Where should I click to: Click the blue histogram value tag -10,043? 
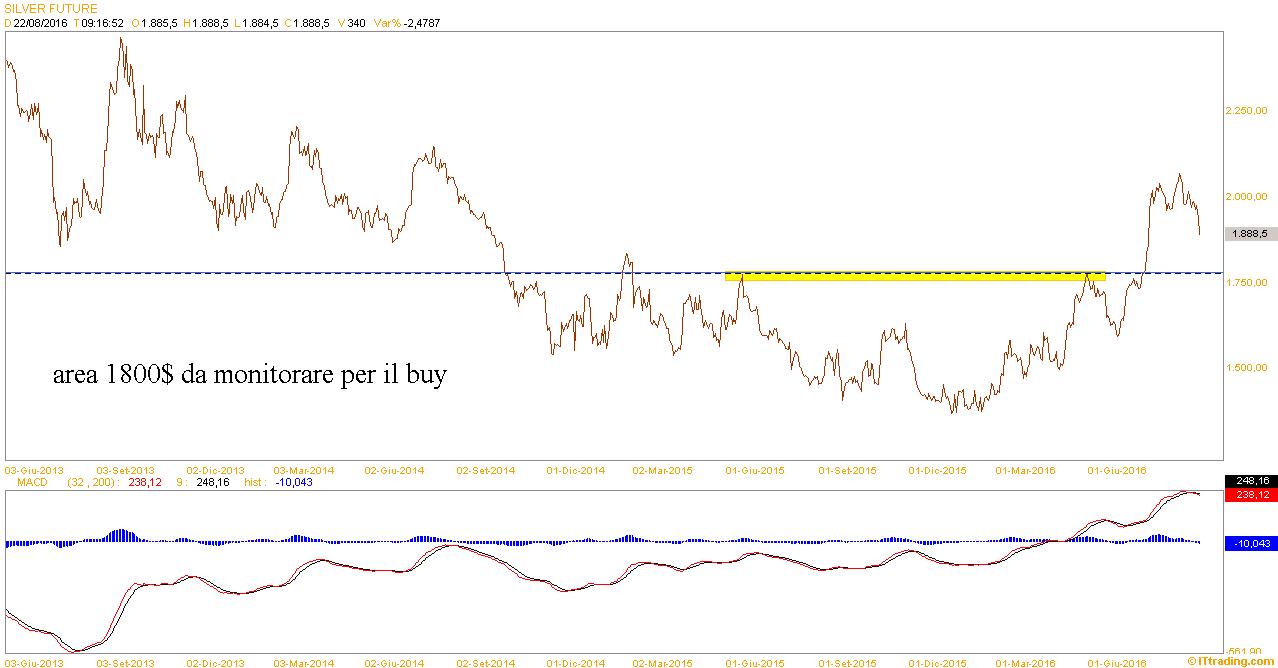click(x=1250, y=543)
